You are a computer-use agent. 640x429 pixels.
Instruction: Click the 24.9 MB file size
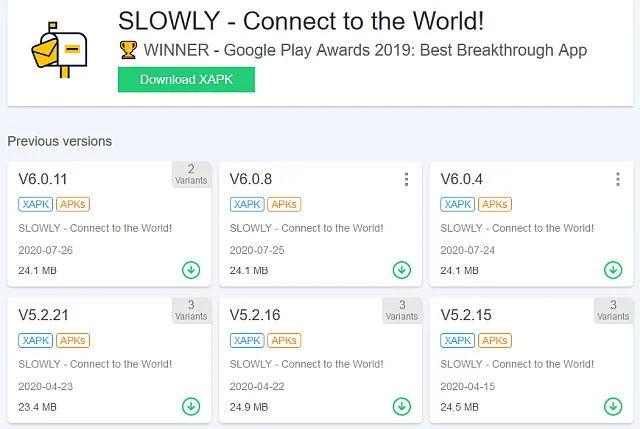click(x=249, y=407)
